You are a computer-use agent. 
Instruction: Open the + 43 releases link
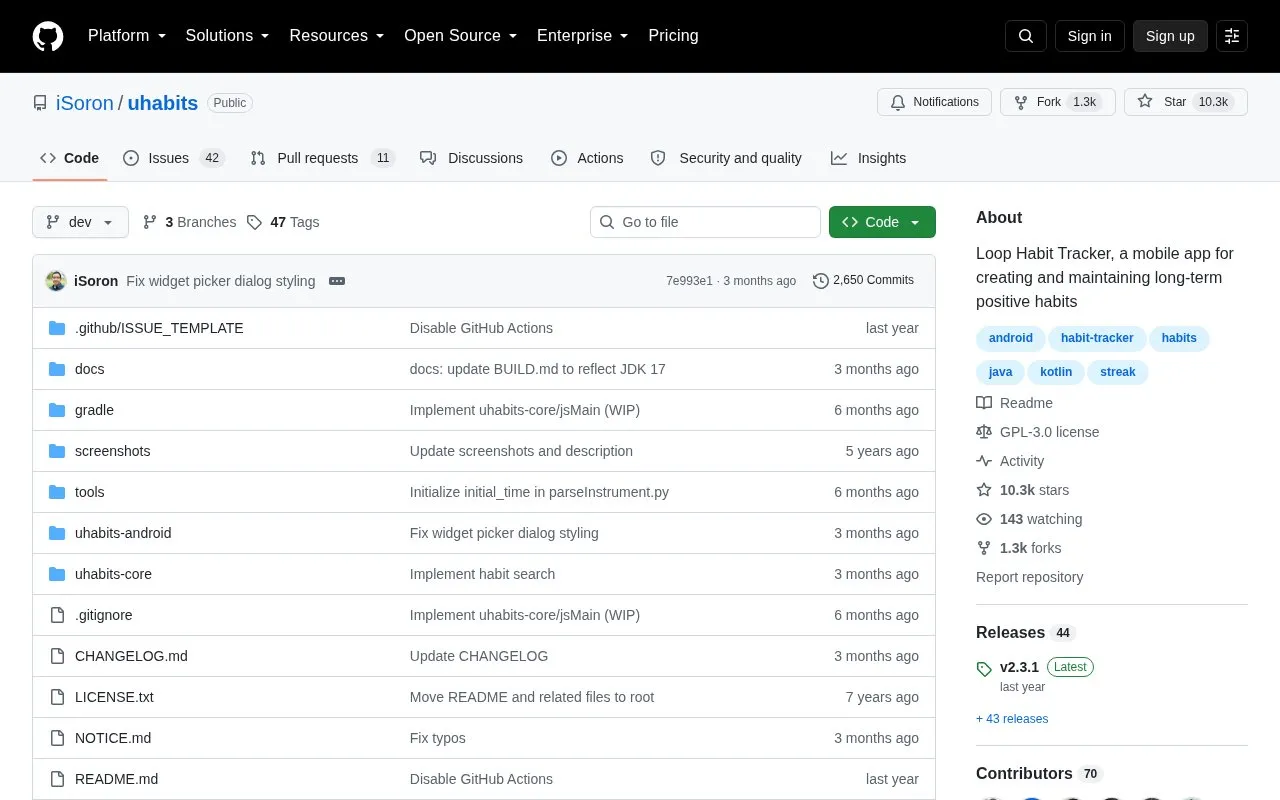[x=1012, y=719]
